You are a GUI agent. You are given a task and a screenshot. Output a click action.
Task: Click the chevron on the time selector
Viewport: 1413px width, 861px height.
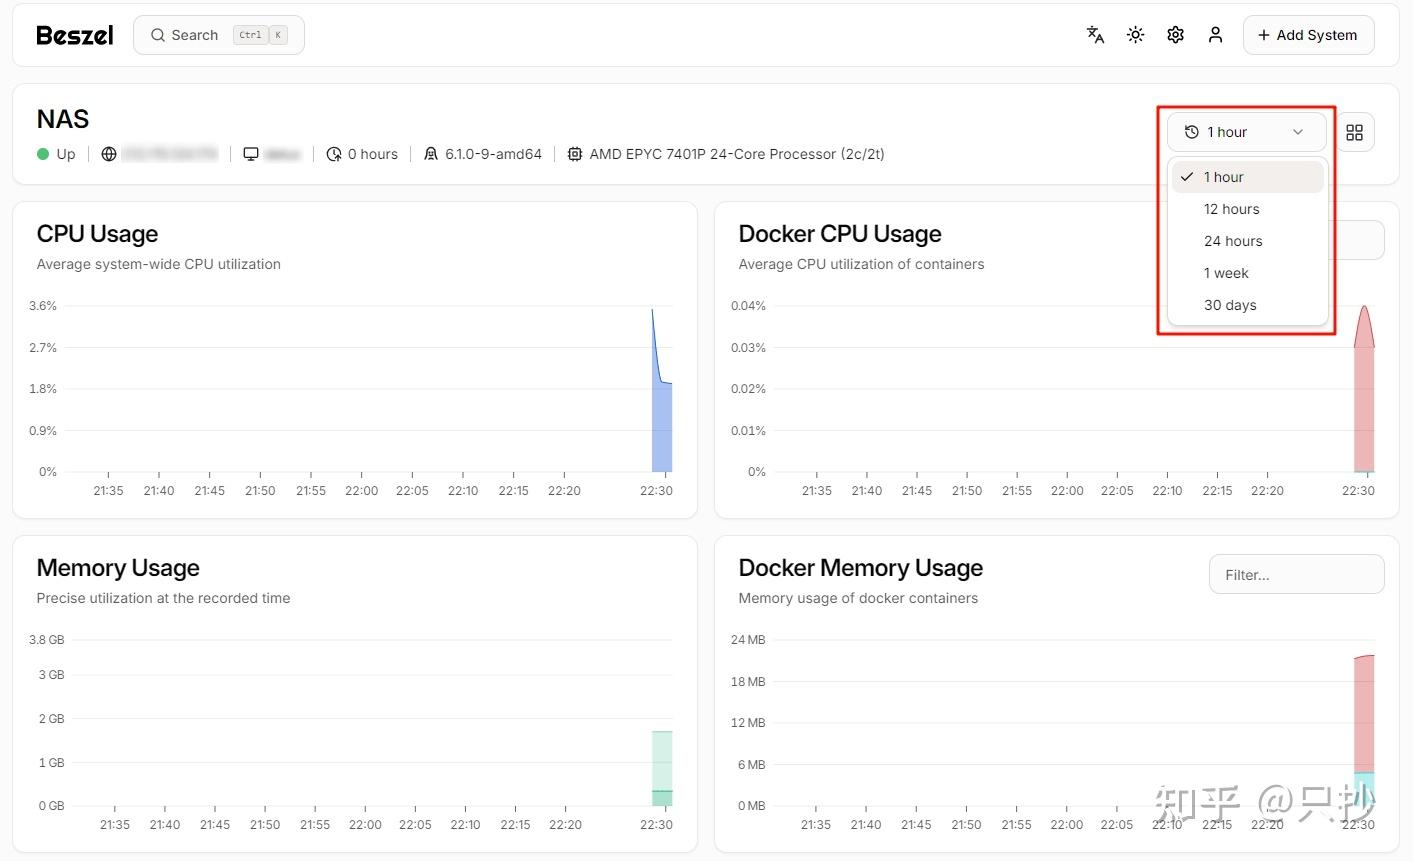click(1297, 131)
